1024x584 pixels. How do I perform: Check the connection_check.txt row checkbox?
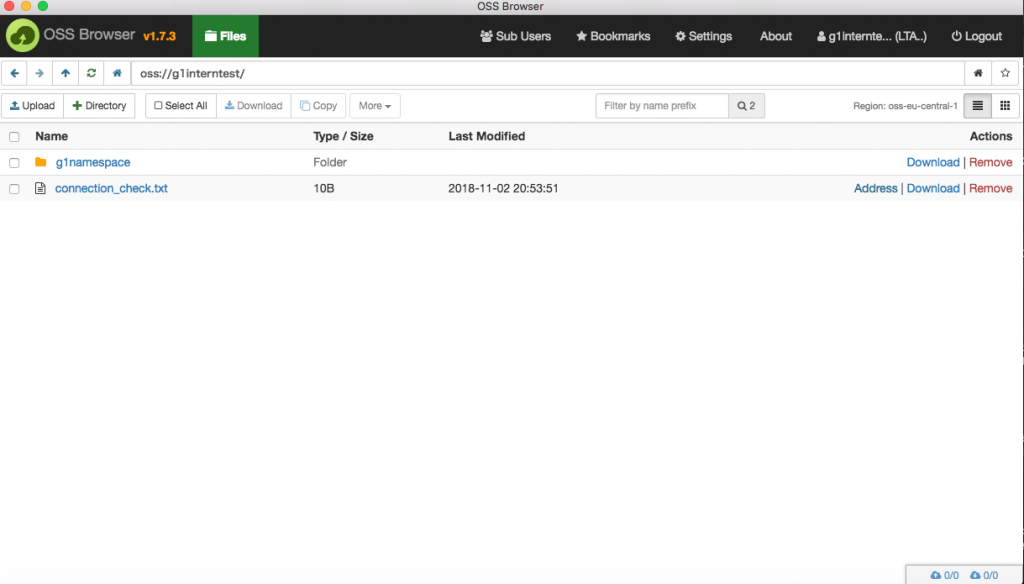point(14,189)
